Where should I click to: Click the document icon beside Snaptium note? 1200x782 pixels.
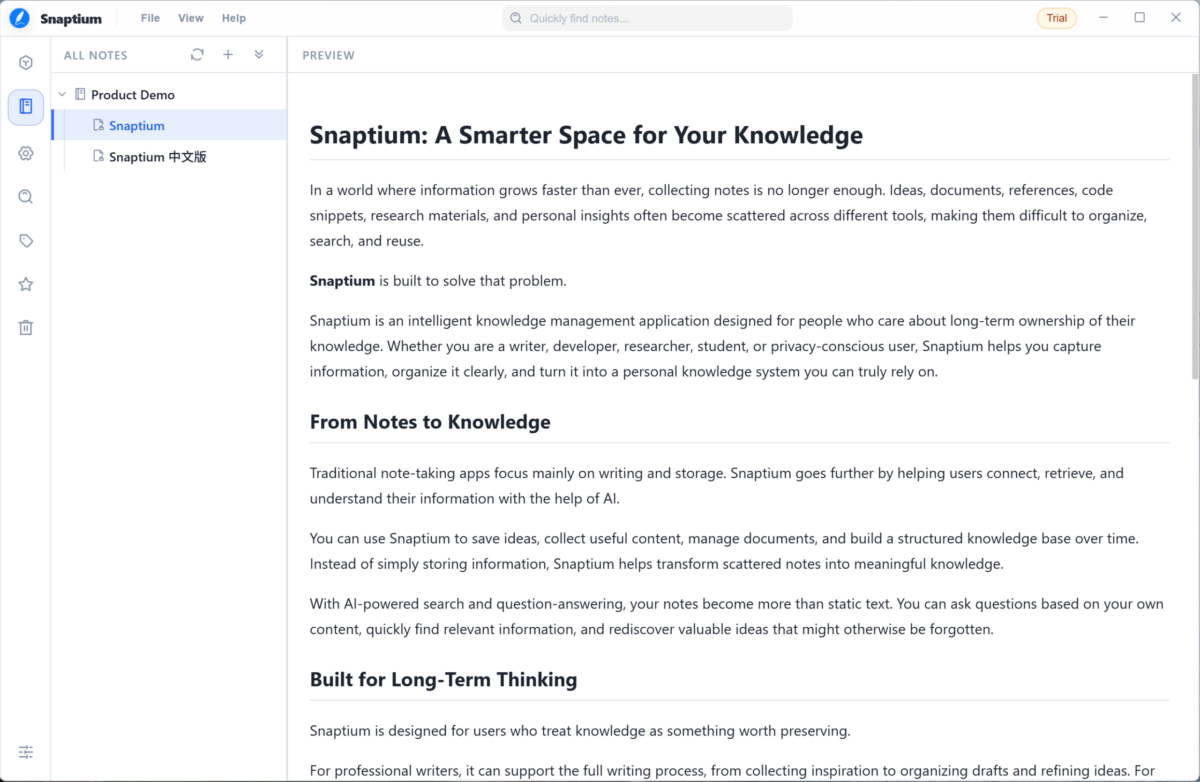98,126
